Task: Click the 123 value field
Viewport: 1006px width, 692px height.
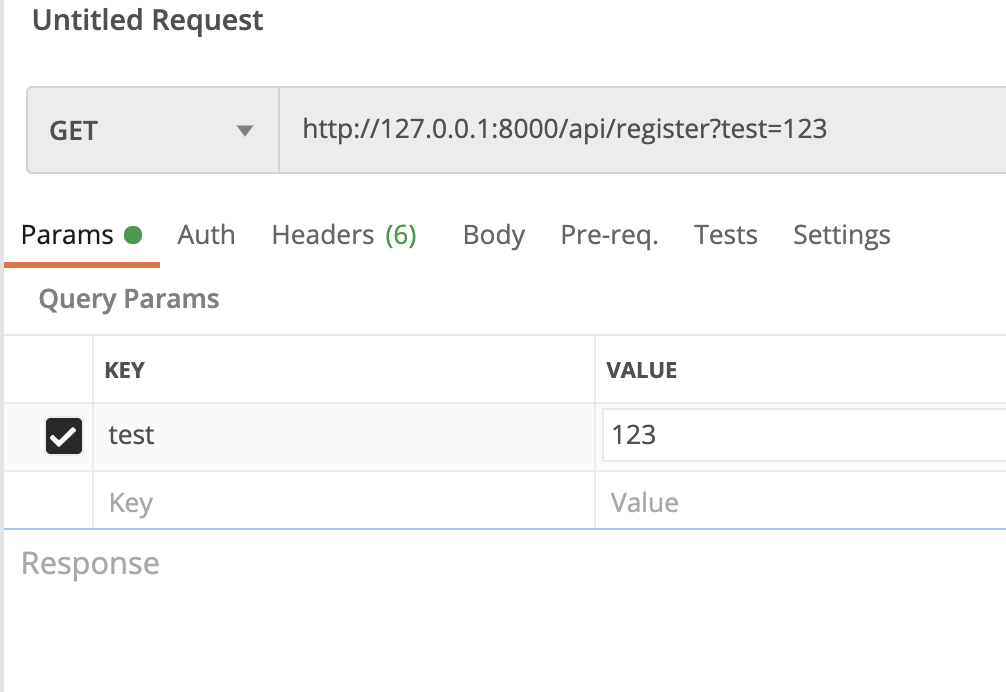Action: pos(800,435)
